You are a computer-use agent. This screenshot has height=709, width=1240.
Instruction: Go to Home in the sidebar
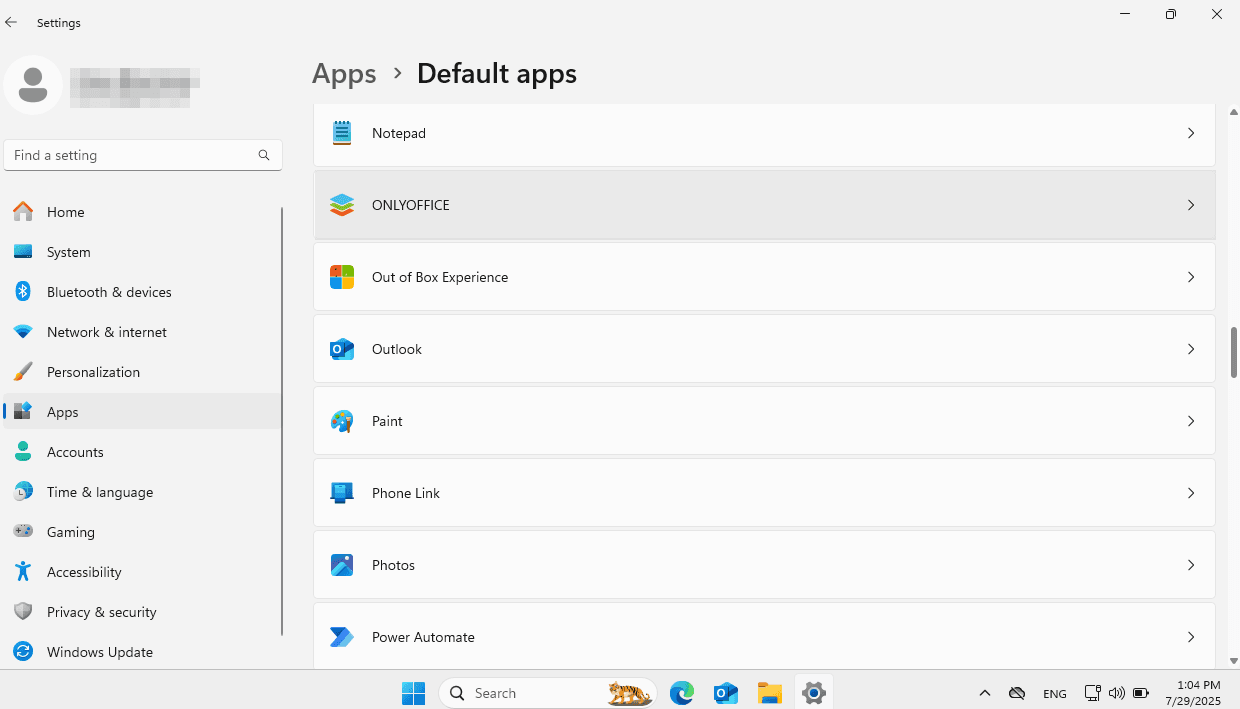pyautogui.click(x=142, y=212)
